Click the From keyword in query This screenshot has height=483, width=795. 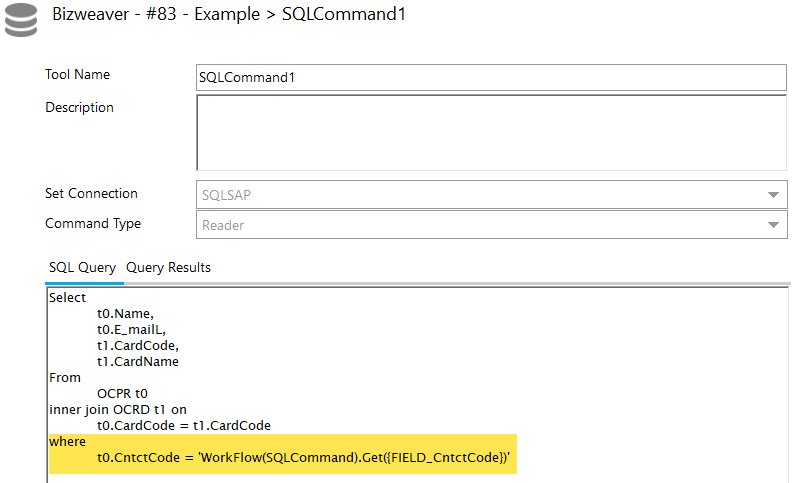(65, 378)
